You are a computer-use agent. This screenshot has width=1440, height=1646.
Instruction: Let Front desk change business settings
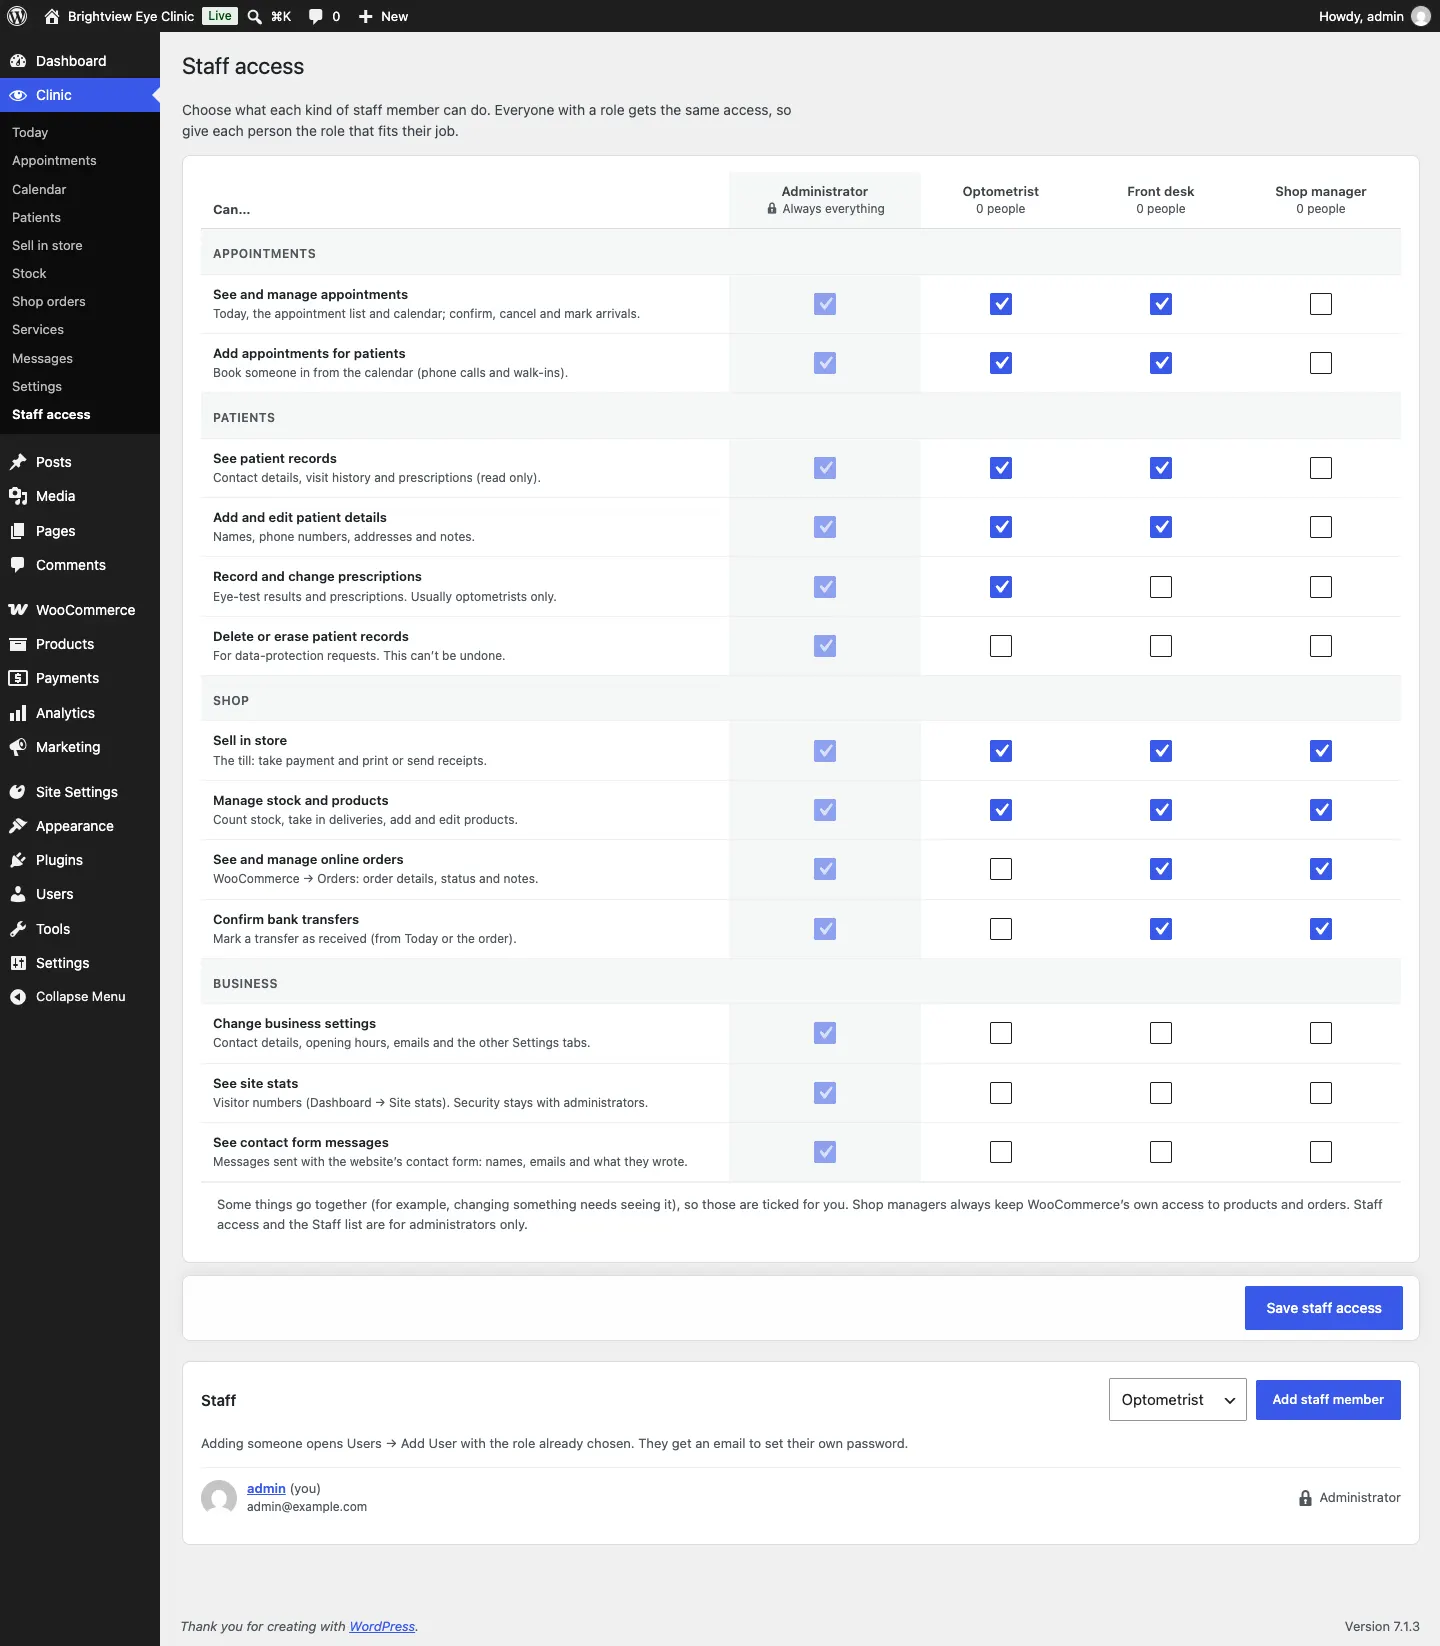coord(1161,1033)
